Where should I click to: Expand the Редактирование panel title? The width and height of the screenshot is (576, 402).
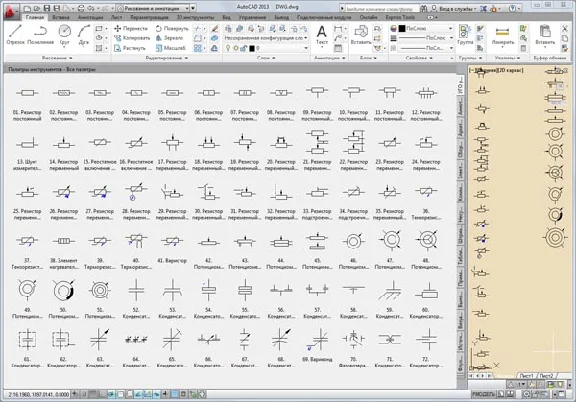pos(167,58)
